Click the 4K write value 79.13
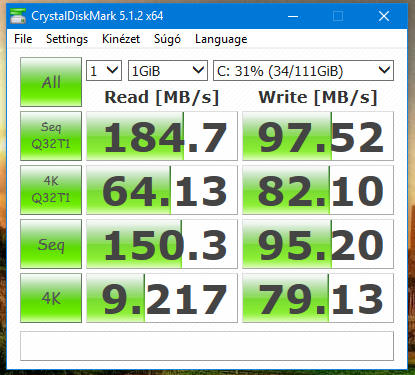Viewport: 415px width, 375px height. tap(318, 298)
